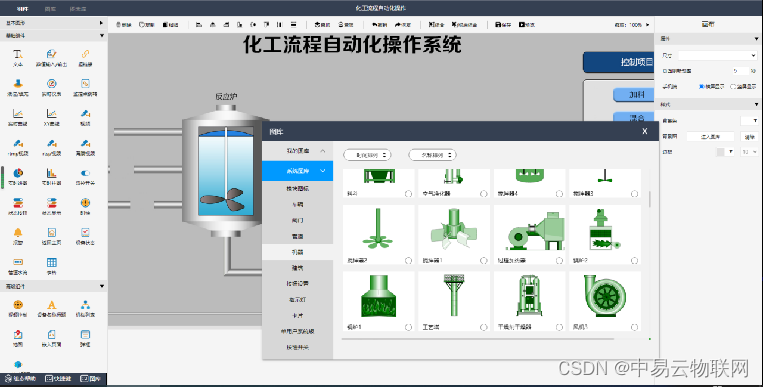Viewport: 763px width, 387px height.
Task: Open shortcuts in bottom bar
Action: point(58,378)
